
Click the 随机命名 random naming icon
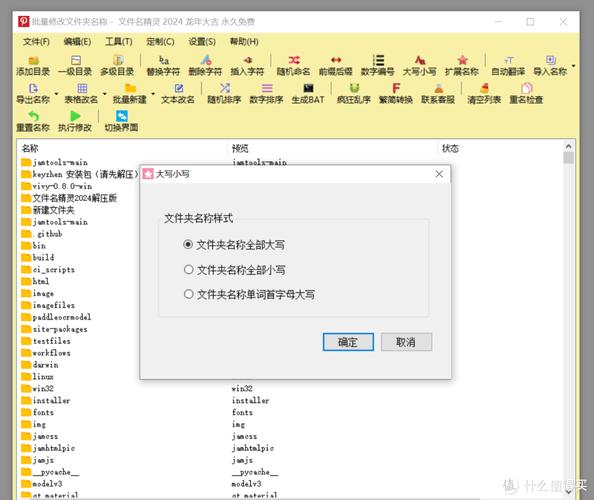pos(294,60)
